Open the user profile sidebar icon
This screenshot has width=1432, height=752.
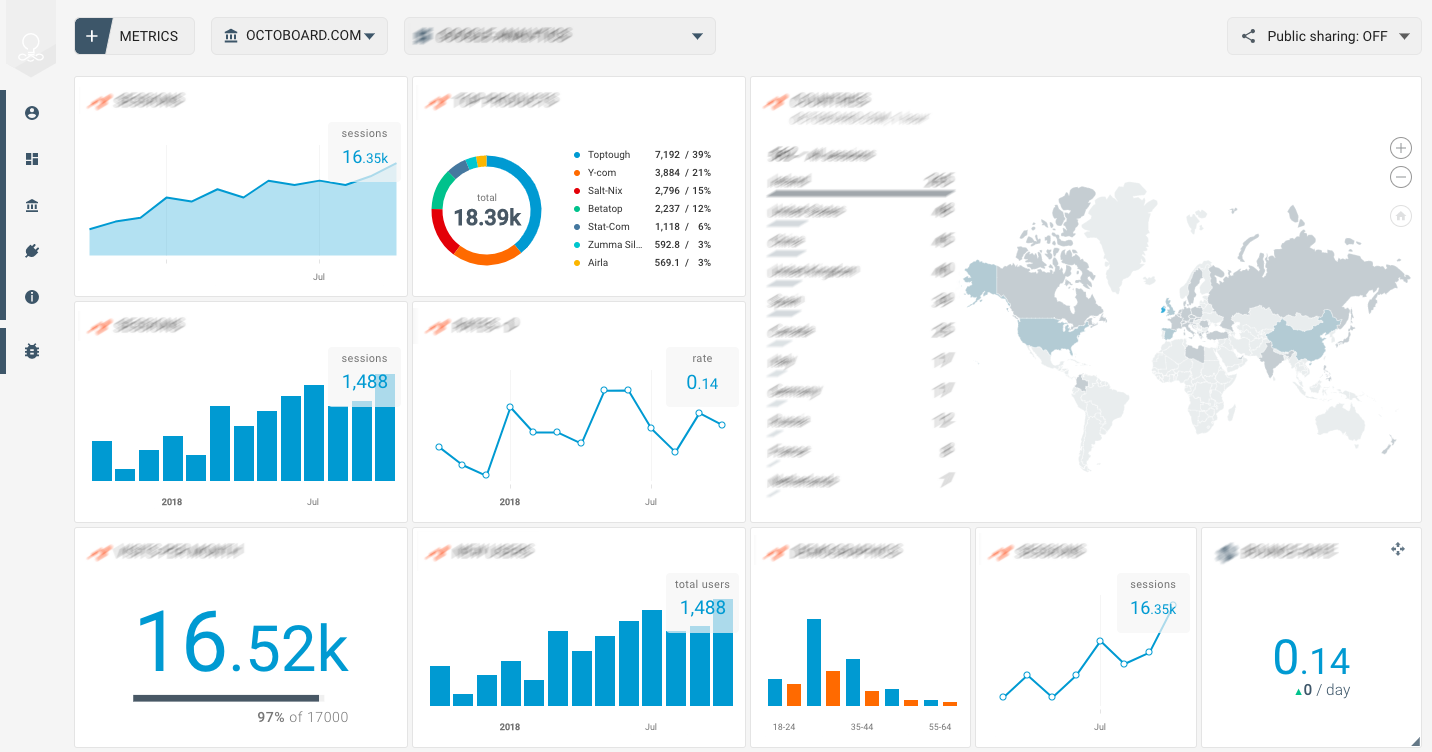(31, 113)
